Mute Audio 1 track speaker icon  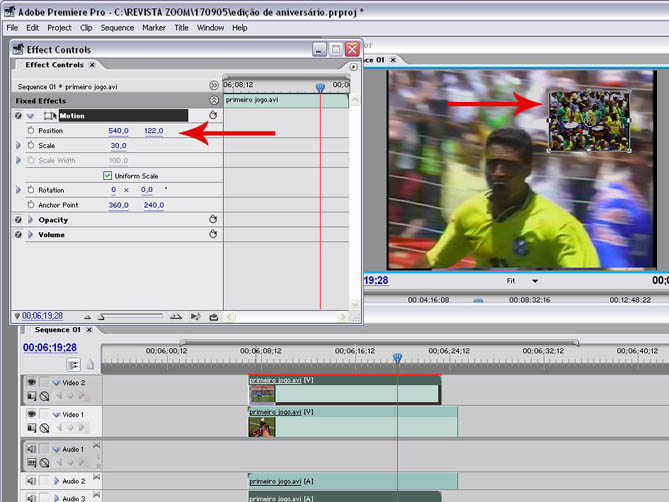coord(31,449)
